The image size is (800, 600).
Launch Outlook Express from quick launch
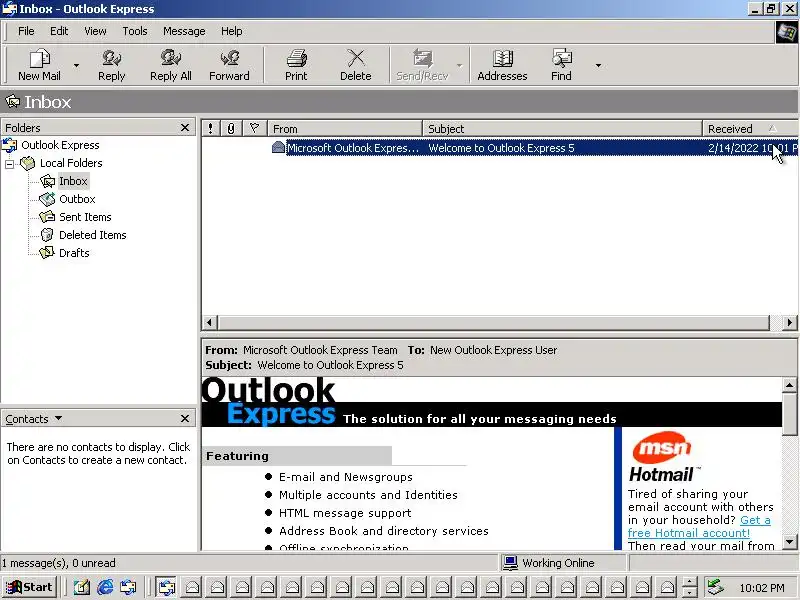pos(129,587)
